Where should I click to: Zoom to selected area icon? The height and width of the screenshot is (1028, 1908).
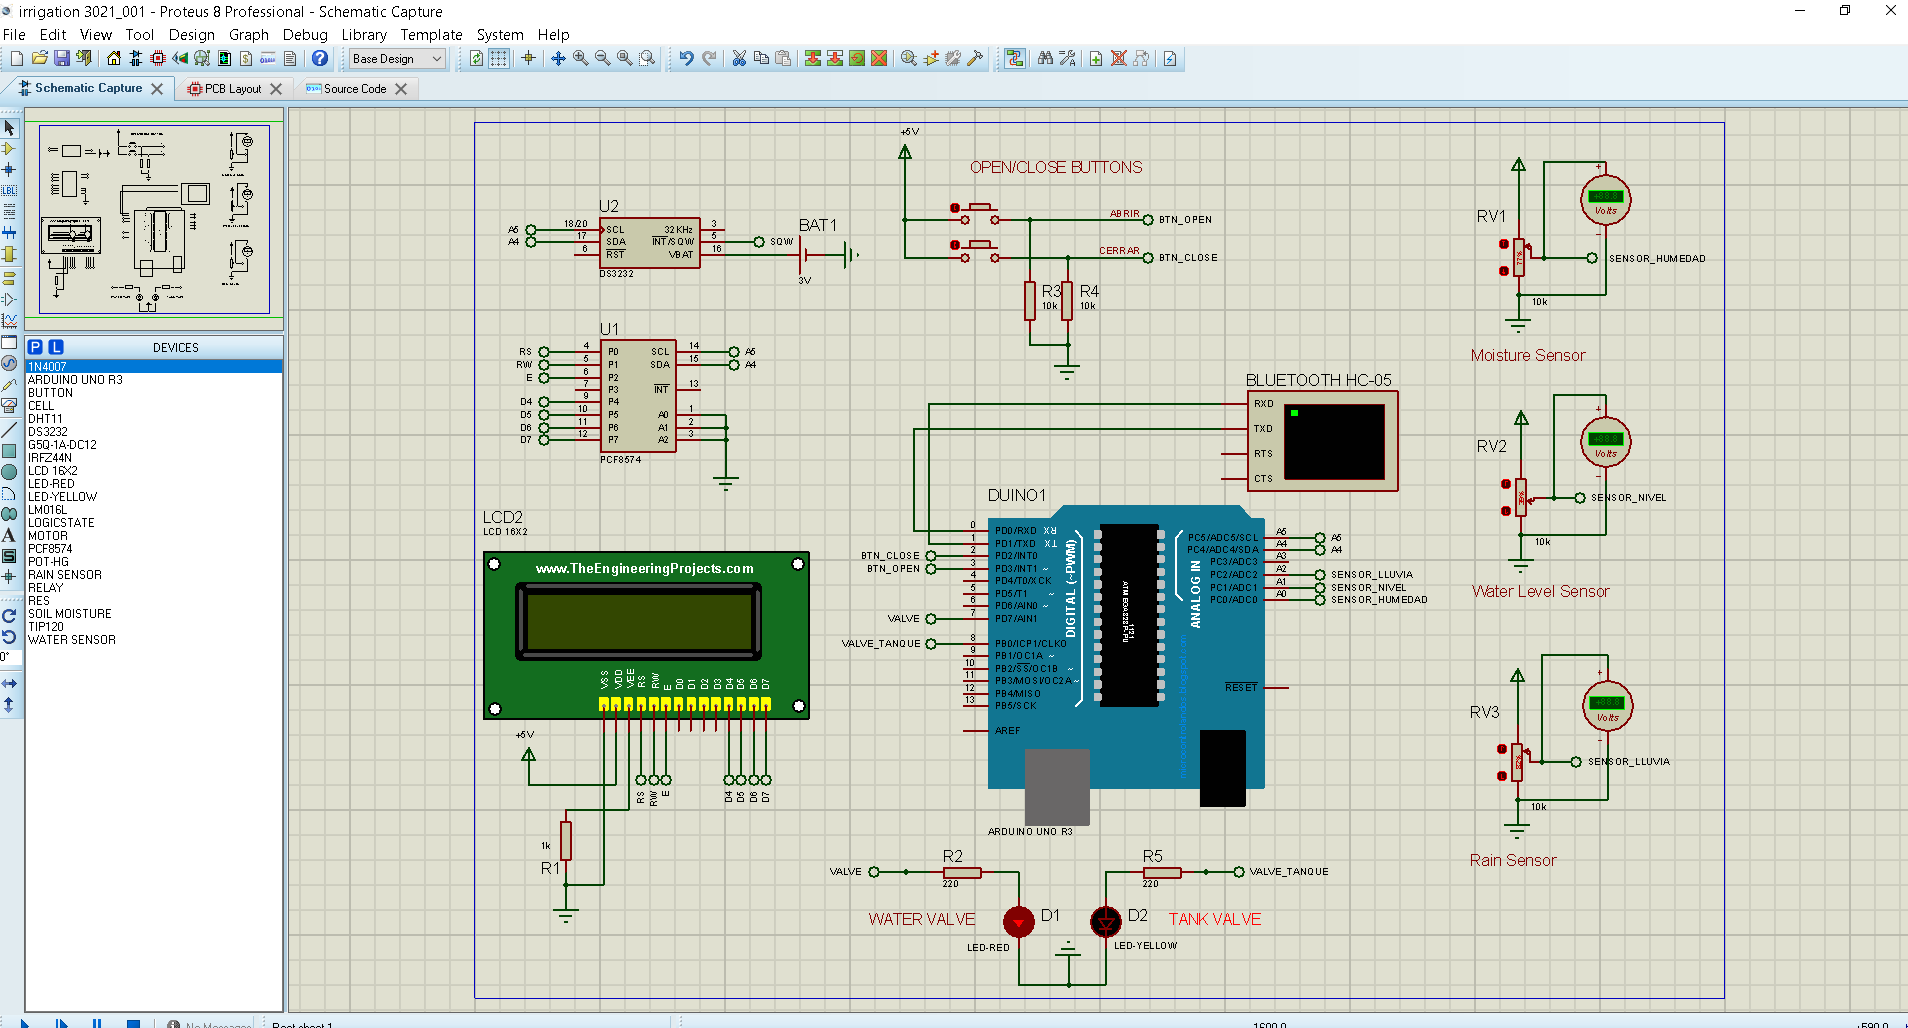647,59
